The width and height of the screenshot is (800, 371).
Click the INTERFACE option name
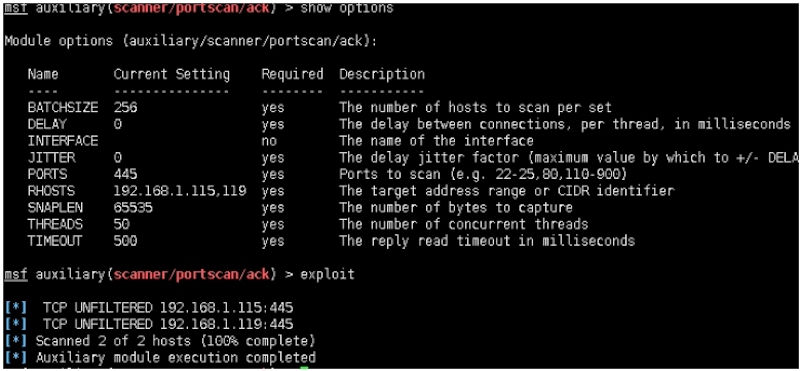click(x=63, y=141)
